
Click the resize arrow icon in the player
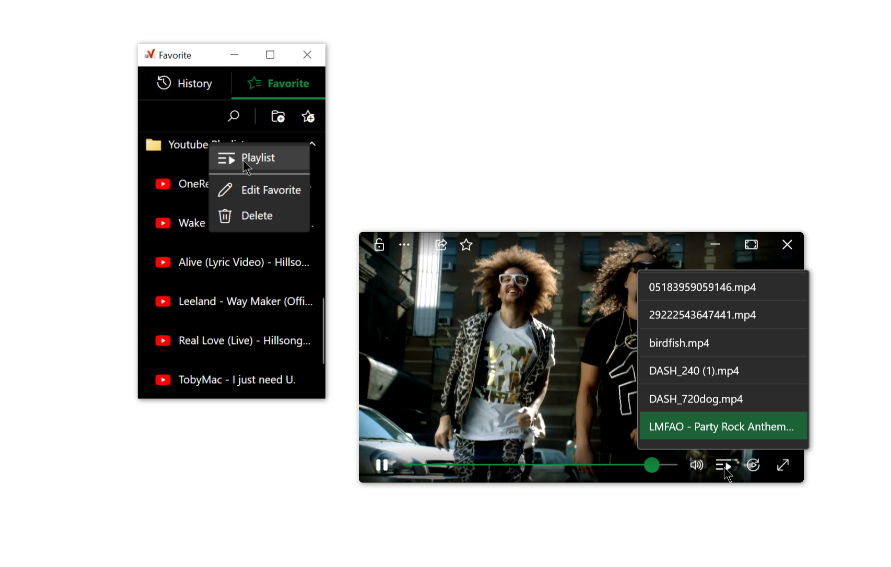point(783,465)
